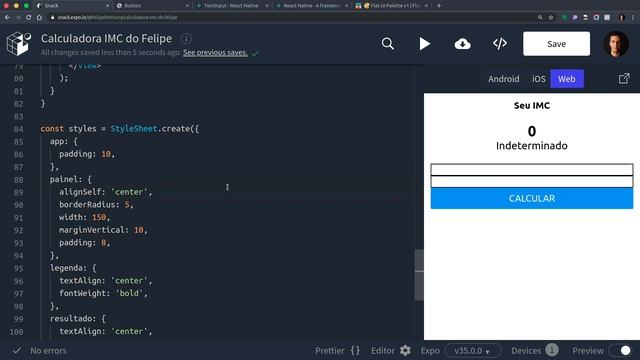Screen dimensions: 640x360
Task: Click line number 88 in gutter
Action: (18, 180)
